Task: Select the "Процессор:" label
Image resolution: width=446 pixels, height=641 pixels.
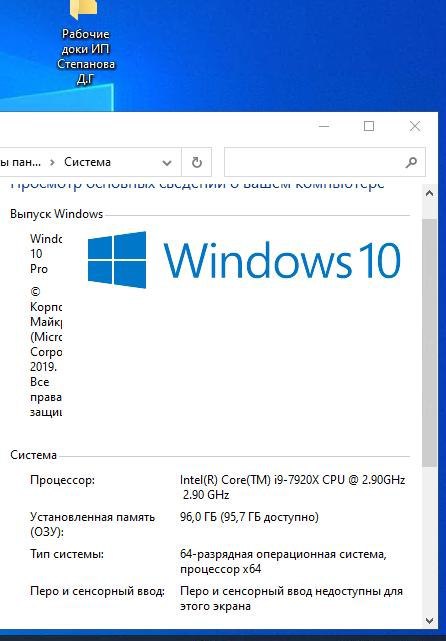Action: [62, 480]
